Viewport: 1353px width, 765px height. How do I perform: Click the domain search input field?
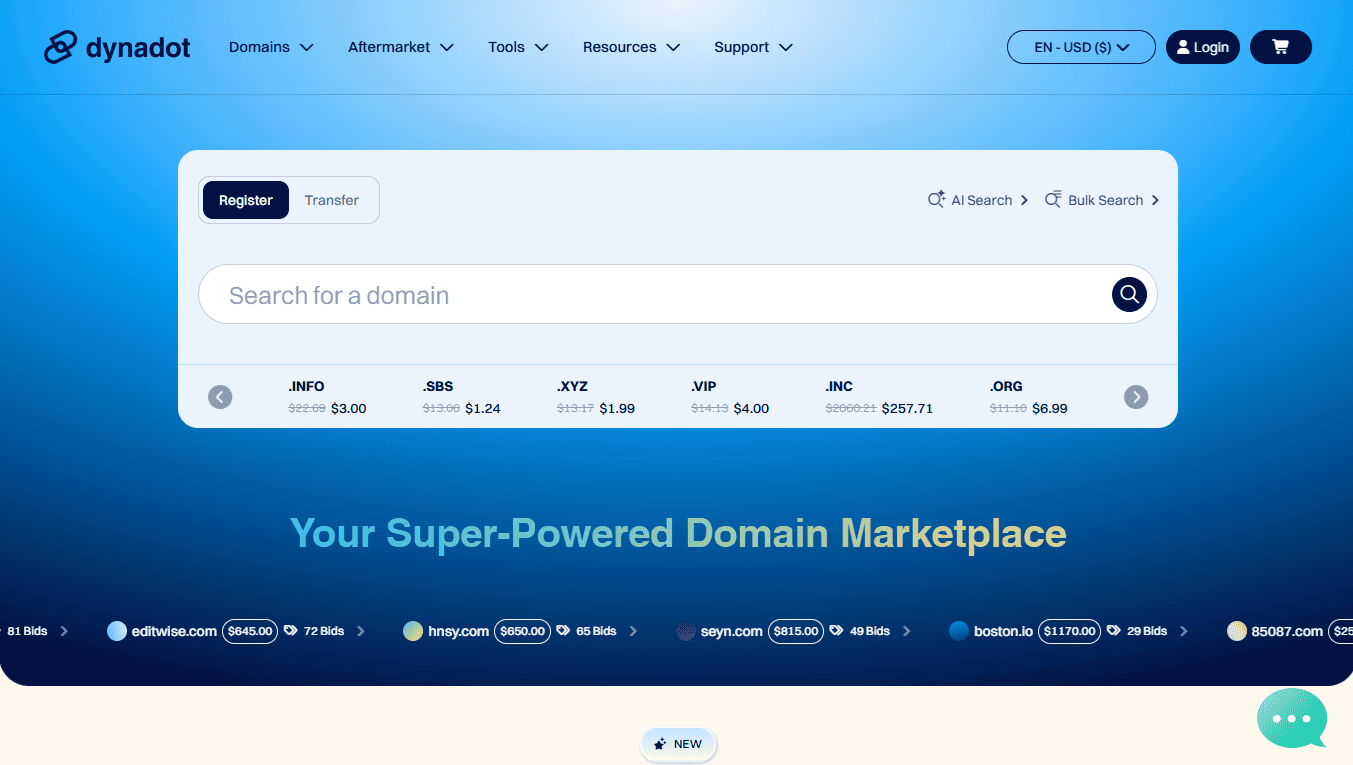(x=600, y=294)
